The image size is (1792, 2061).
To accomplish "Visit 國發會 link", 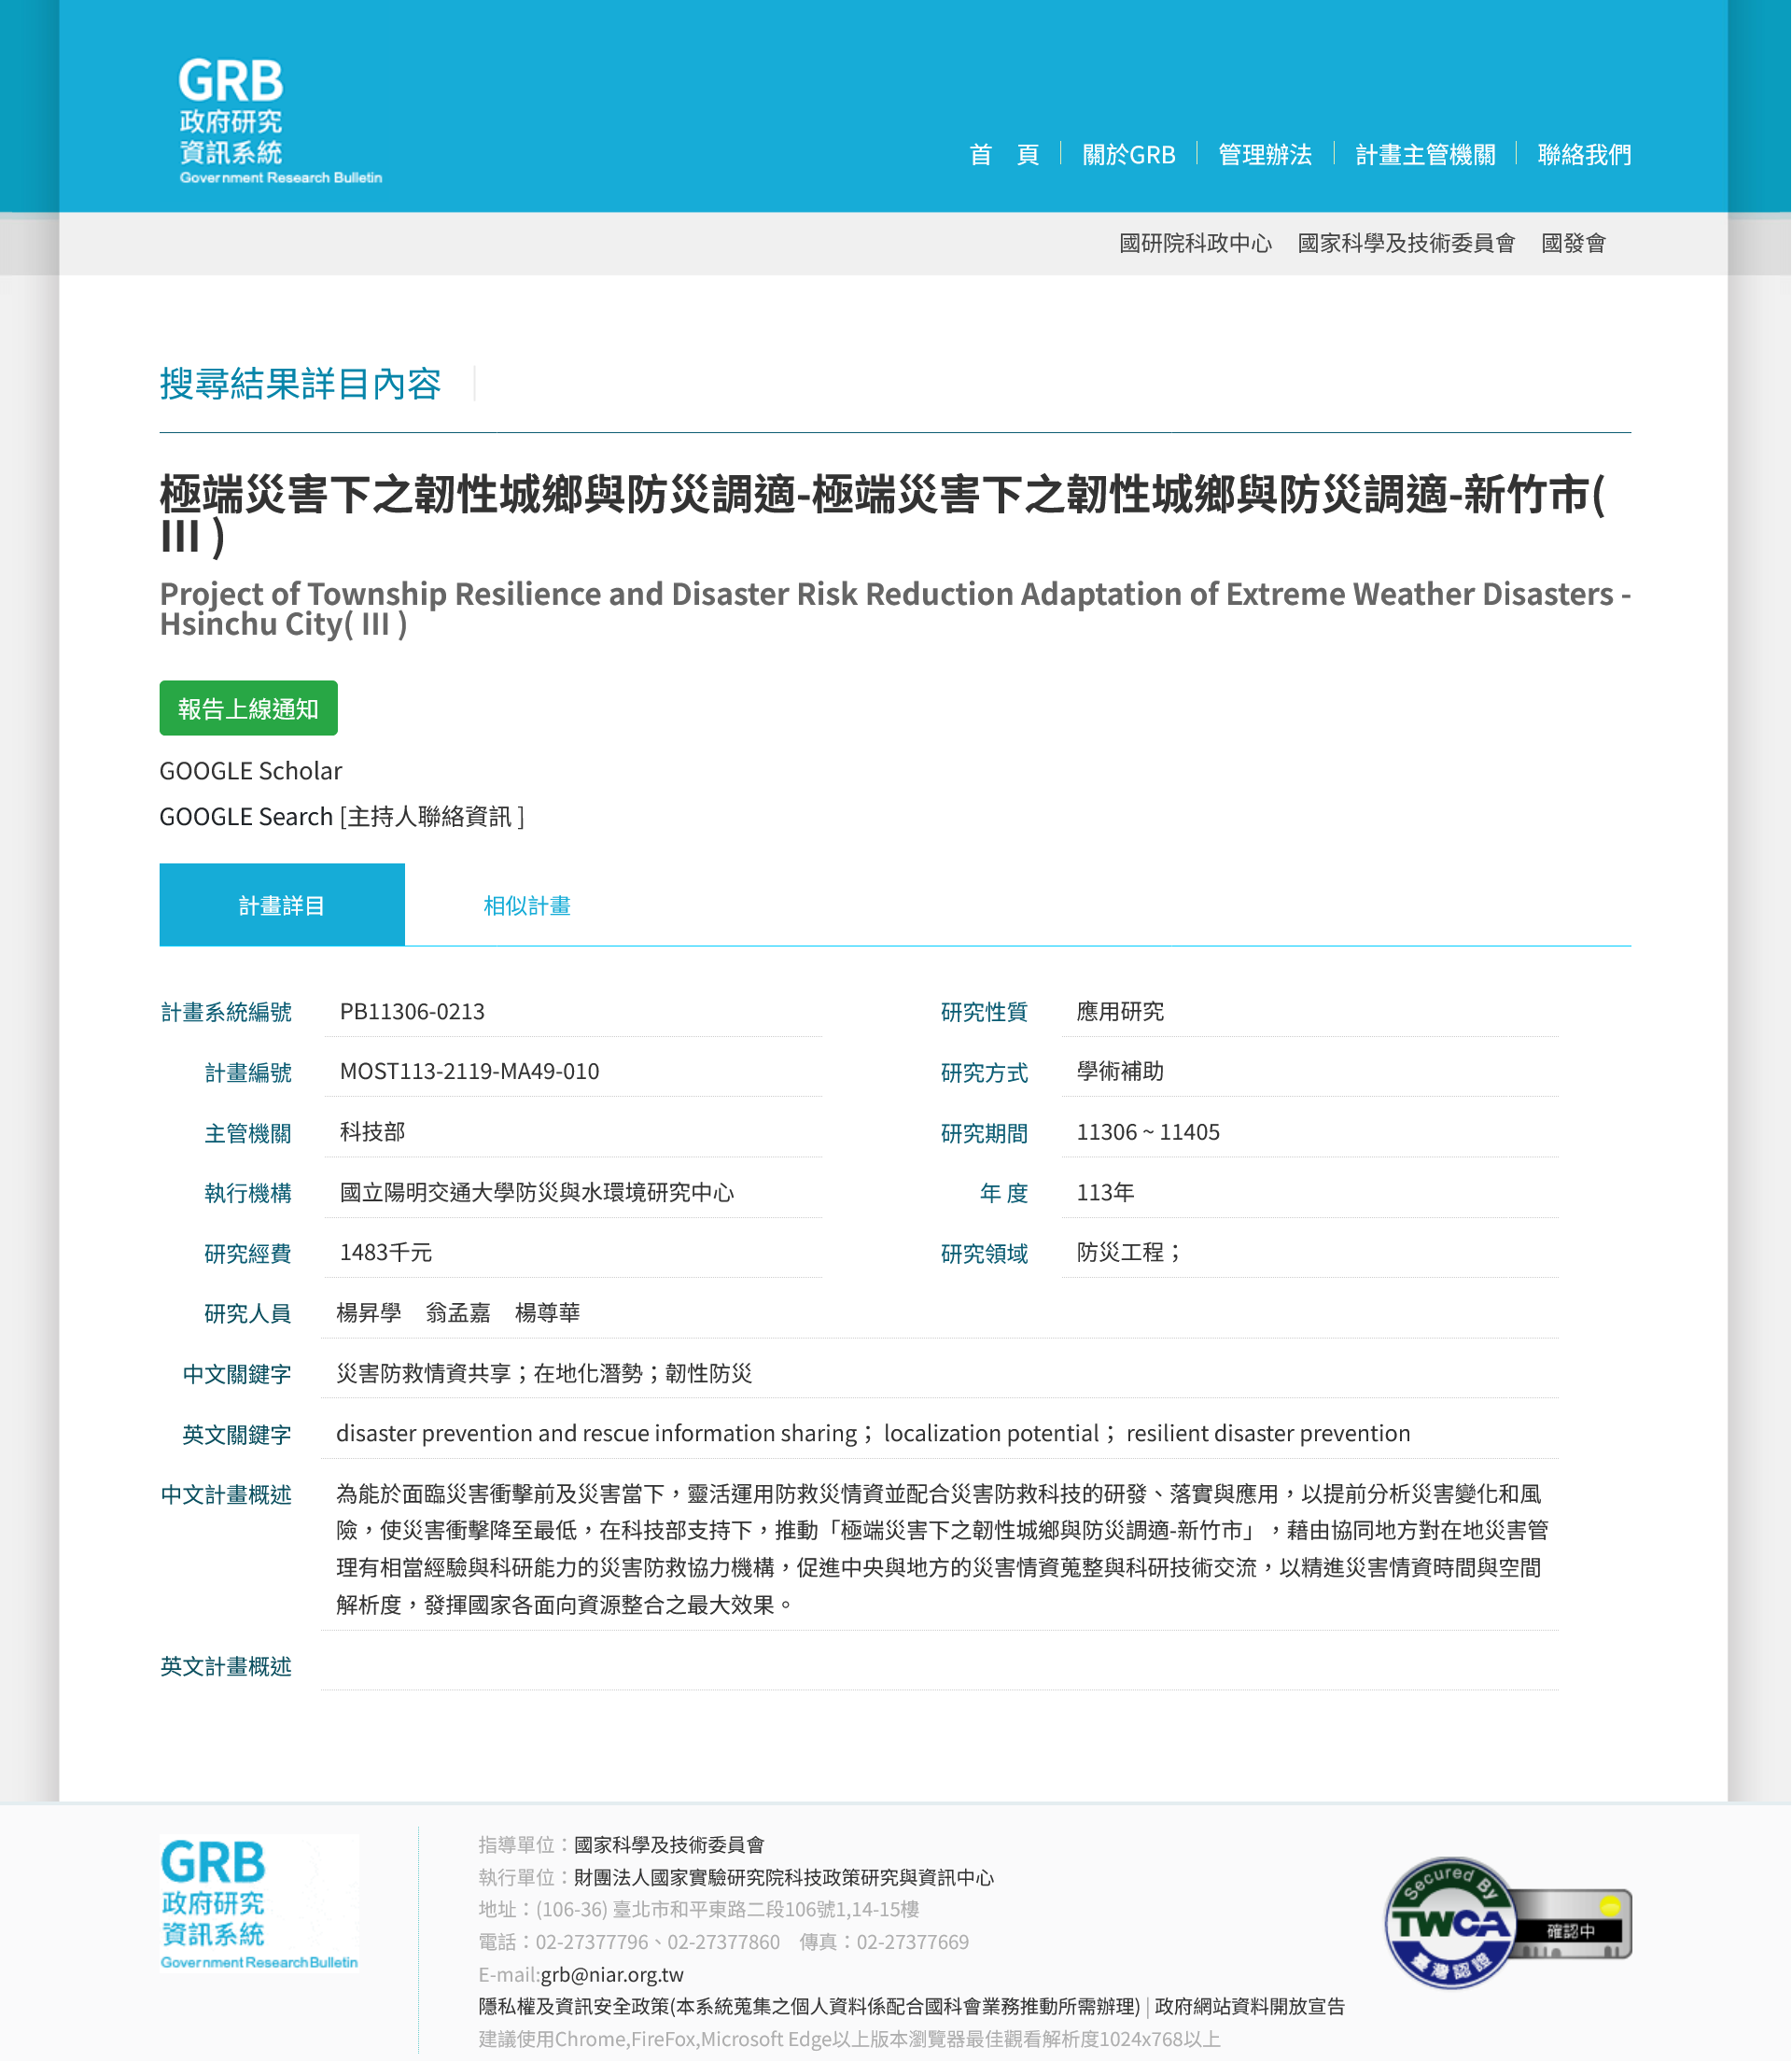I will point(1572,243).
